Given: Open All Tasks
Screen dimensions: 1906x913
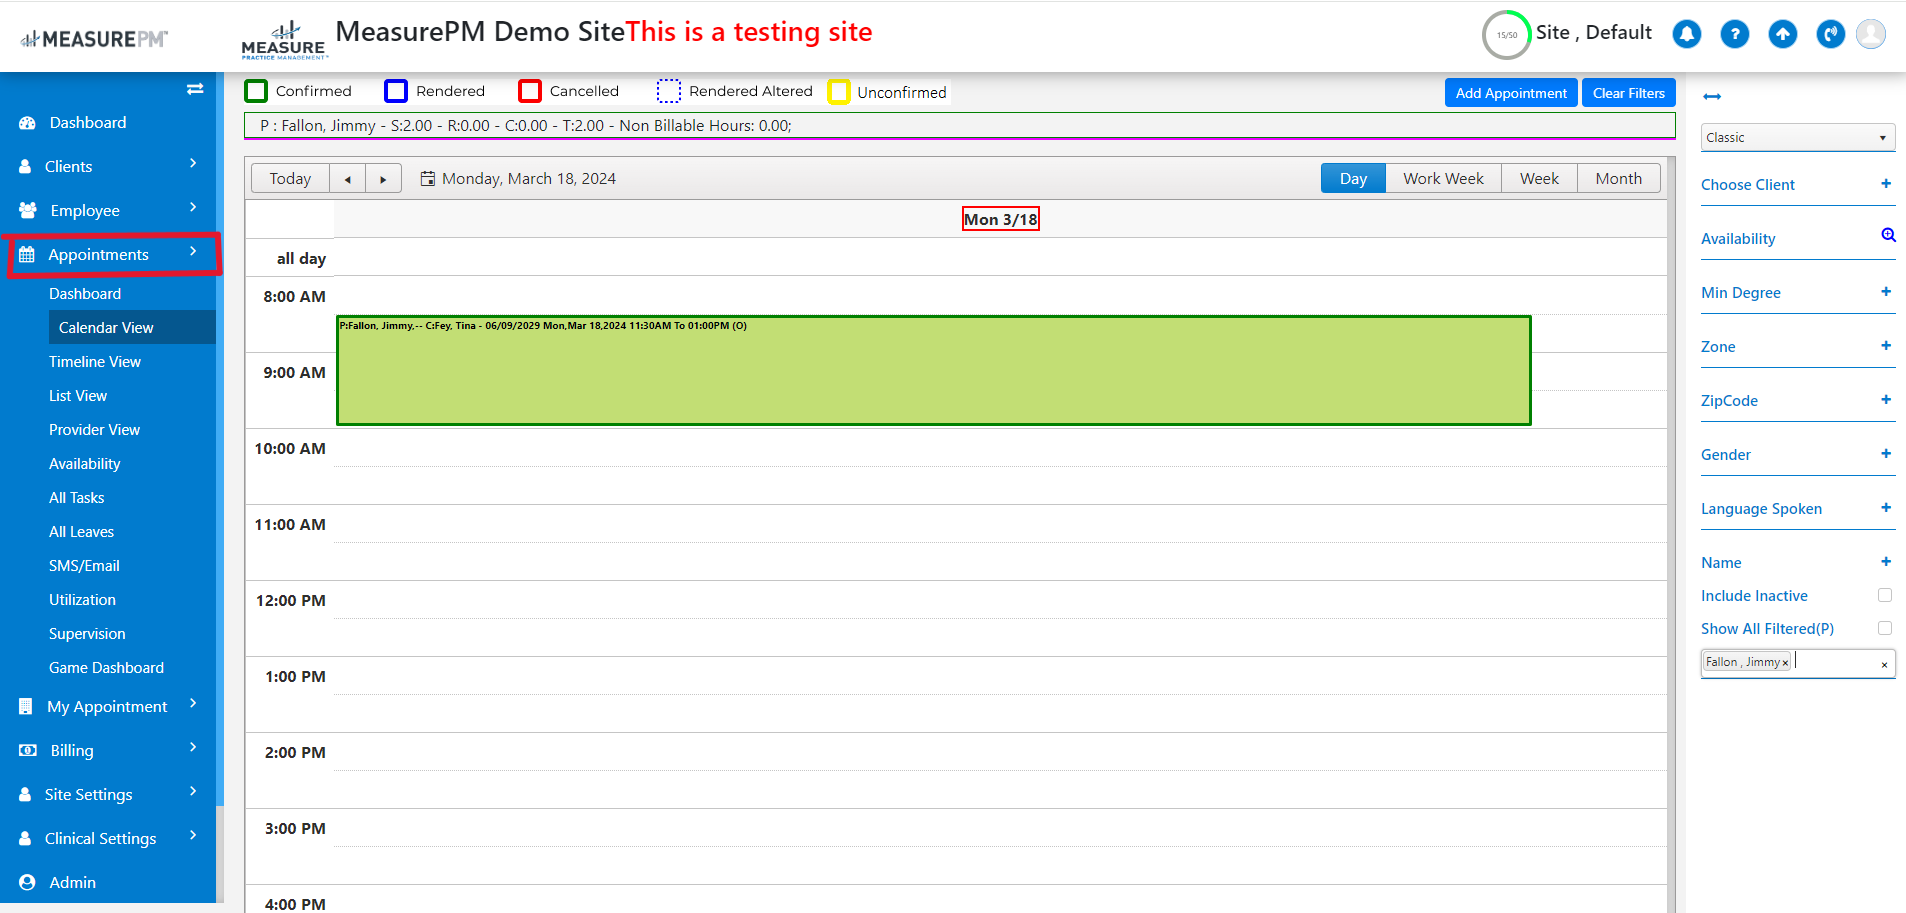Looking at the screenshot, I should (76, 497).
